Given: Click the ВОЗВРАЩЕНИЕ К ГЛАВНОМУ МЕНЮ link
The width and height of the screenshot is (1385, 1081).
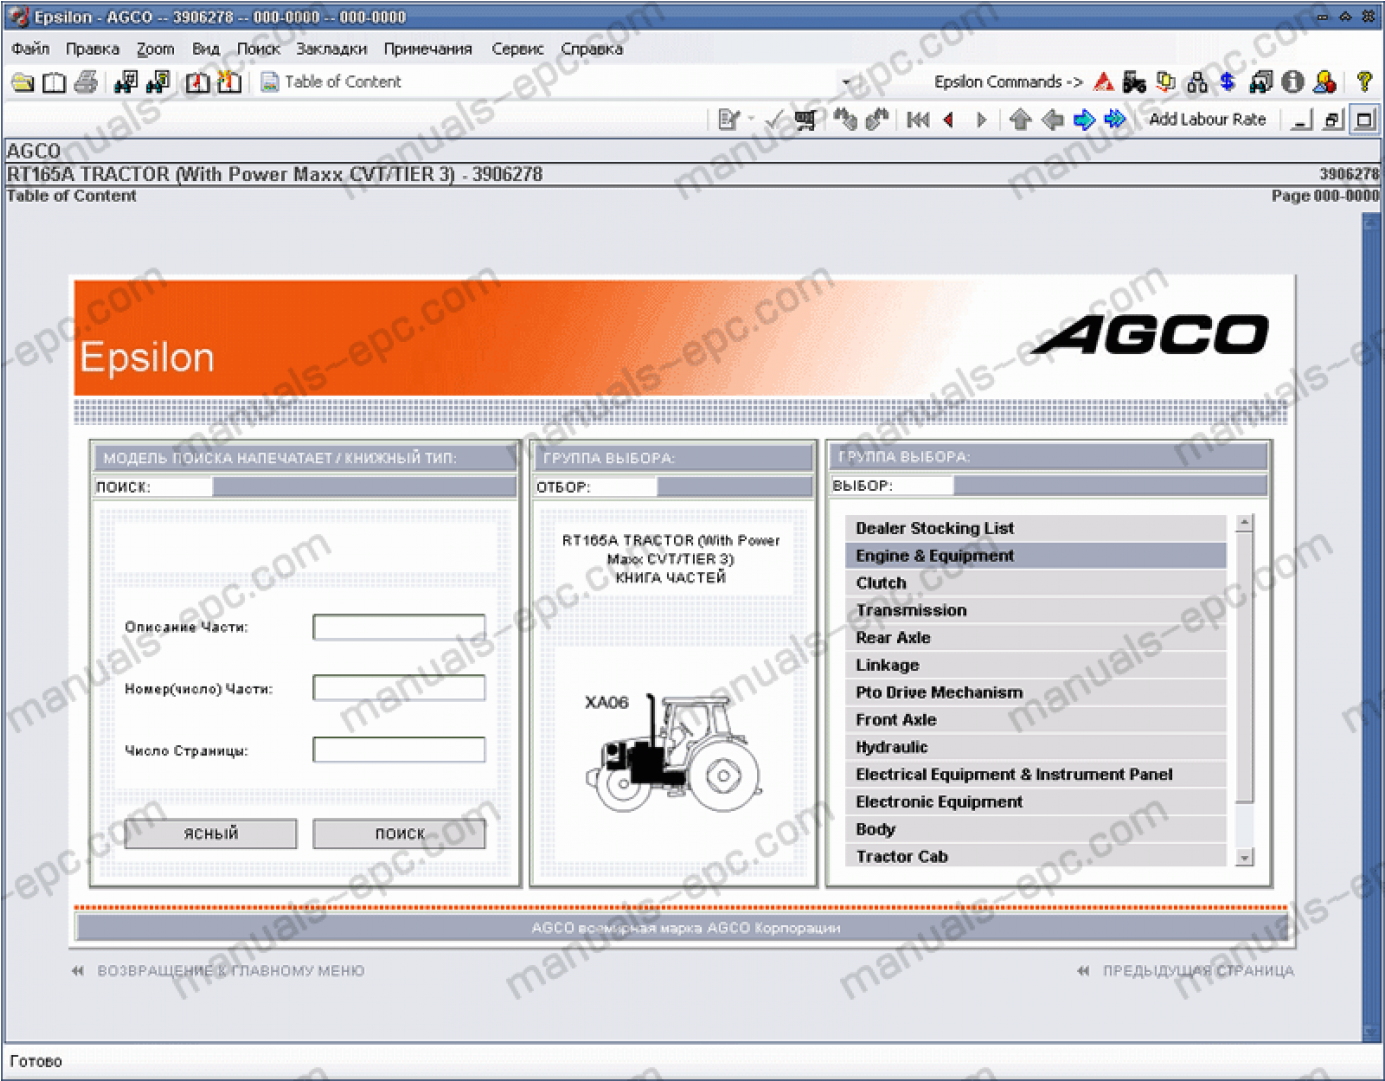Looking at the screenshot, I should click(230, 970).
